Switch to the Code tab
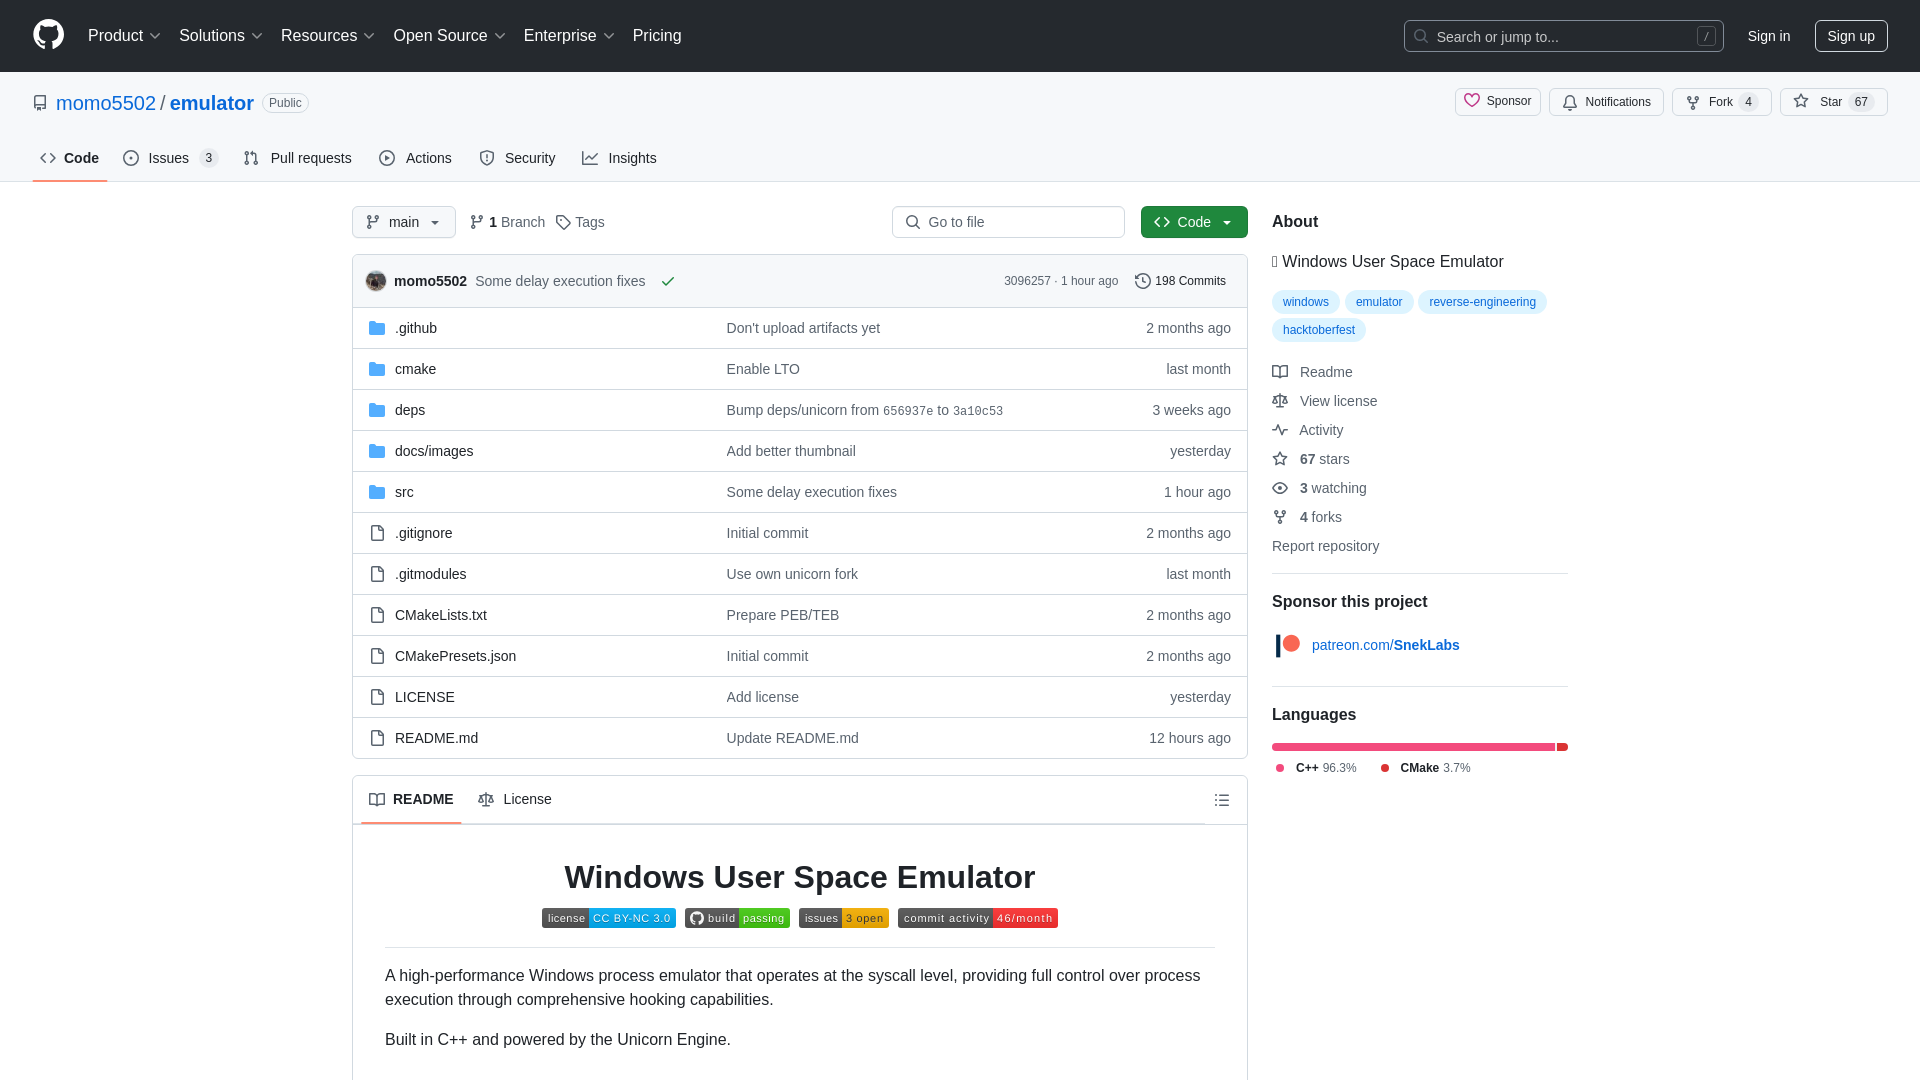The height and width of the screenshot is (1080, 1920). 70,158
